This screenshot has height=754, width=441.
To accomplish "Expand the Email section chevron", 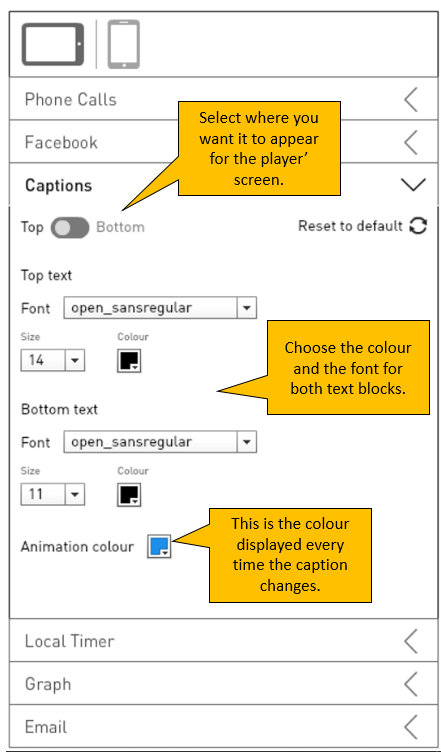I will coord(411,727).
